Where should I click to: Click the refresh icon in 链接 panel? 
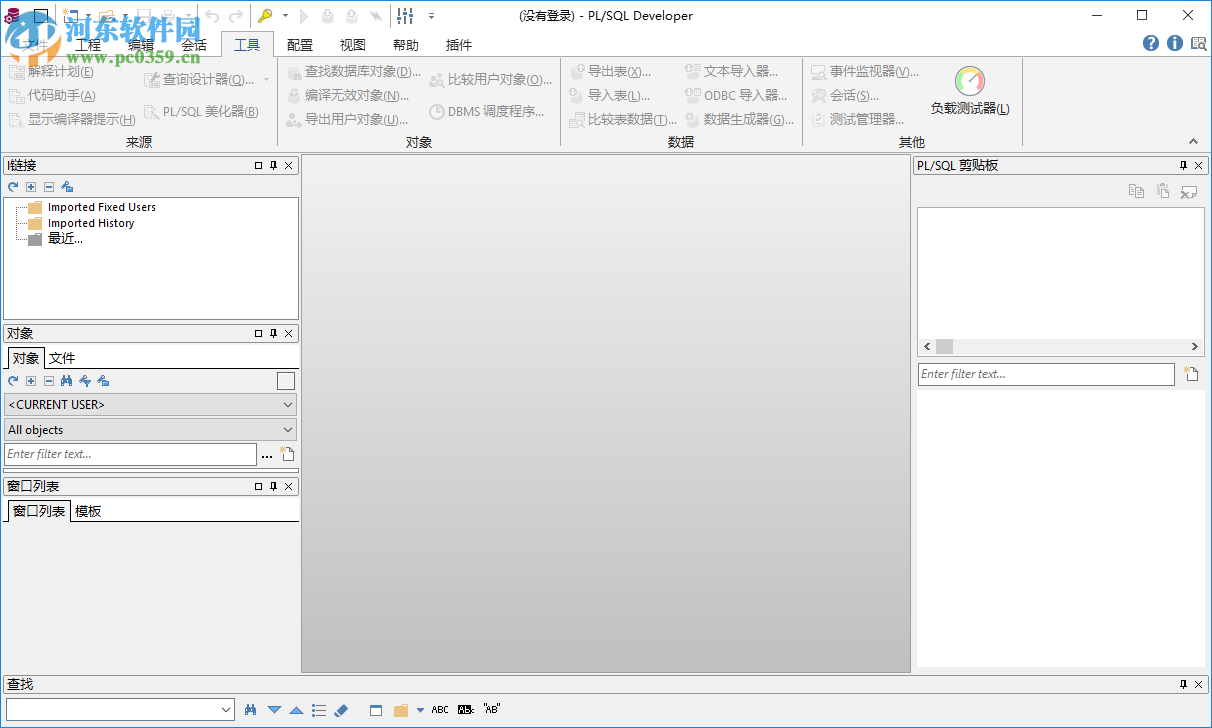point(12,186)
